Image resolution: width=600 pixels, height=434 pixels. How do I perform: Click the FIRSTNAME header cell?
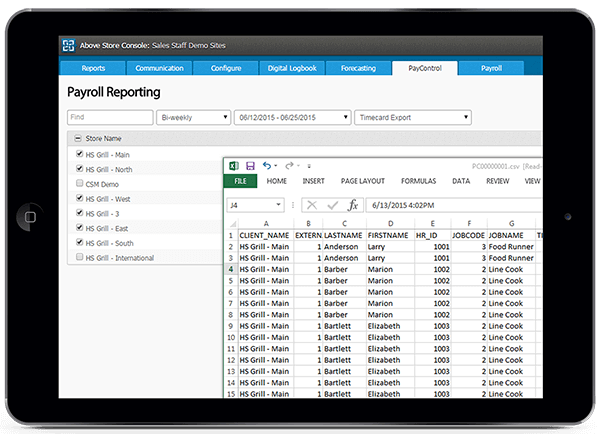388,235
